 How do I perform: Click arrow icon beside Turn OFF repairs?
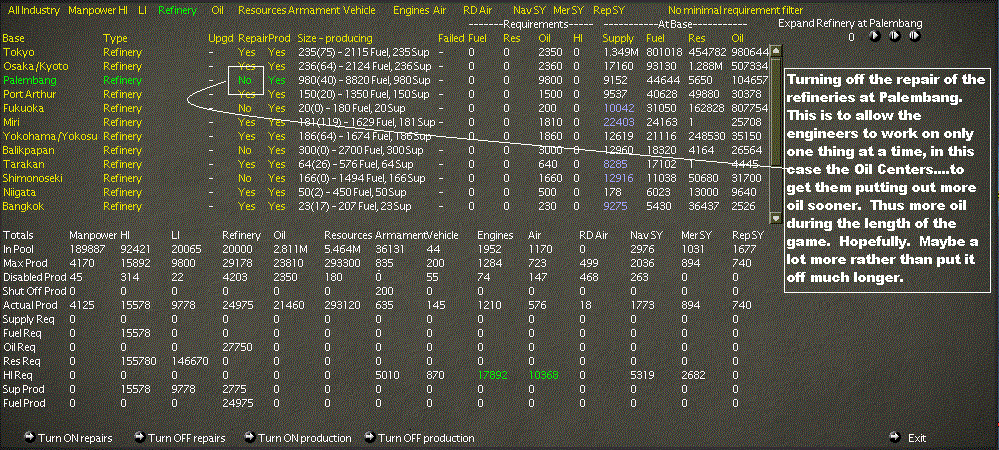tap(140, 437)
